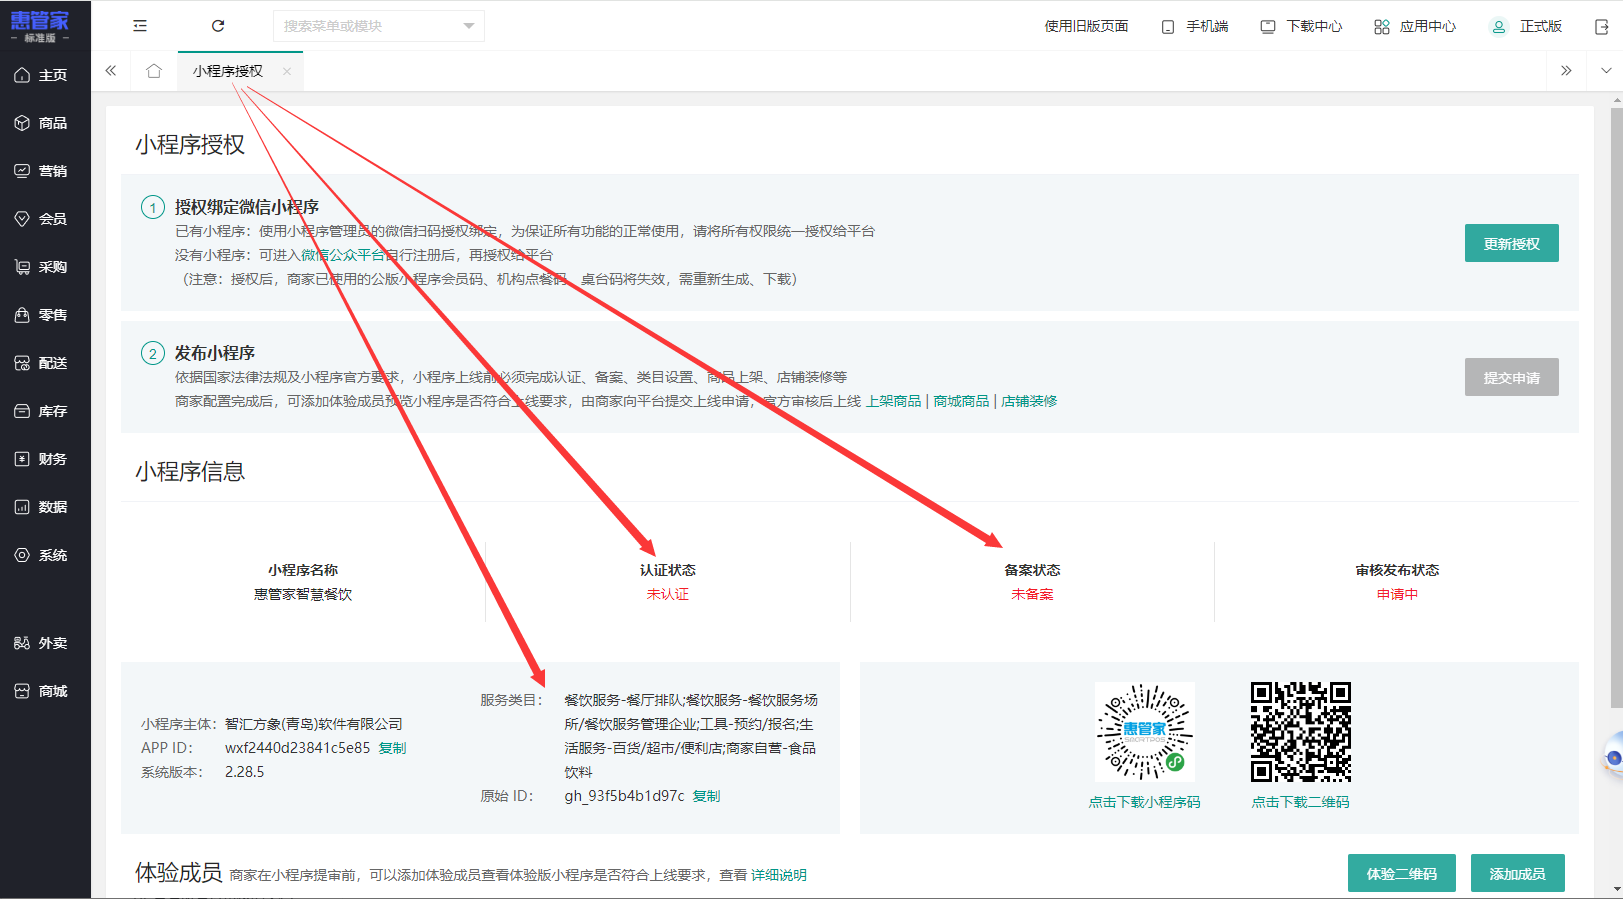Viewport: 1623px width, 899px height.
Task: Click the logout icon at top right
Action: click(1601, 27)
